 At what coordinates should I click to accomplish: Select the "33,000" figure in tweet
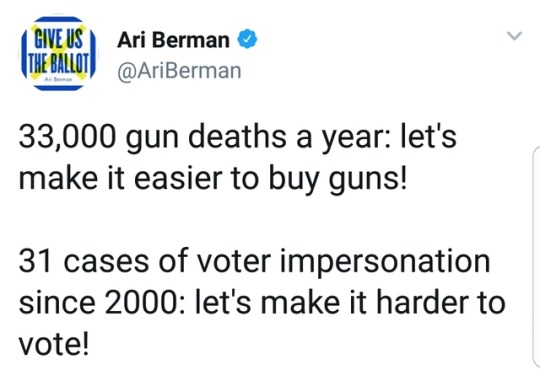(68, 137)
